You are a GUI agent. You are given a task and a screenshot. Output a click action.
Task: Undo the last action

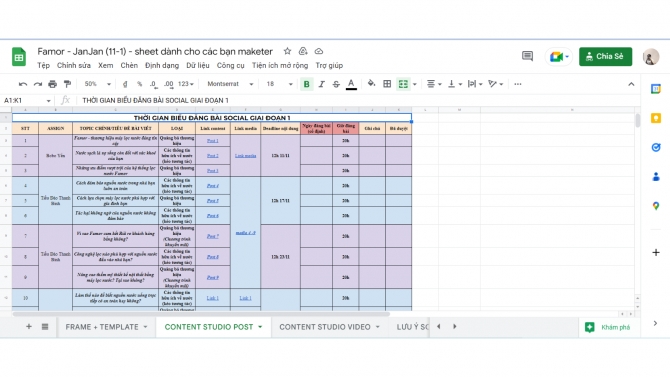click(23, 84)
